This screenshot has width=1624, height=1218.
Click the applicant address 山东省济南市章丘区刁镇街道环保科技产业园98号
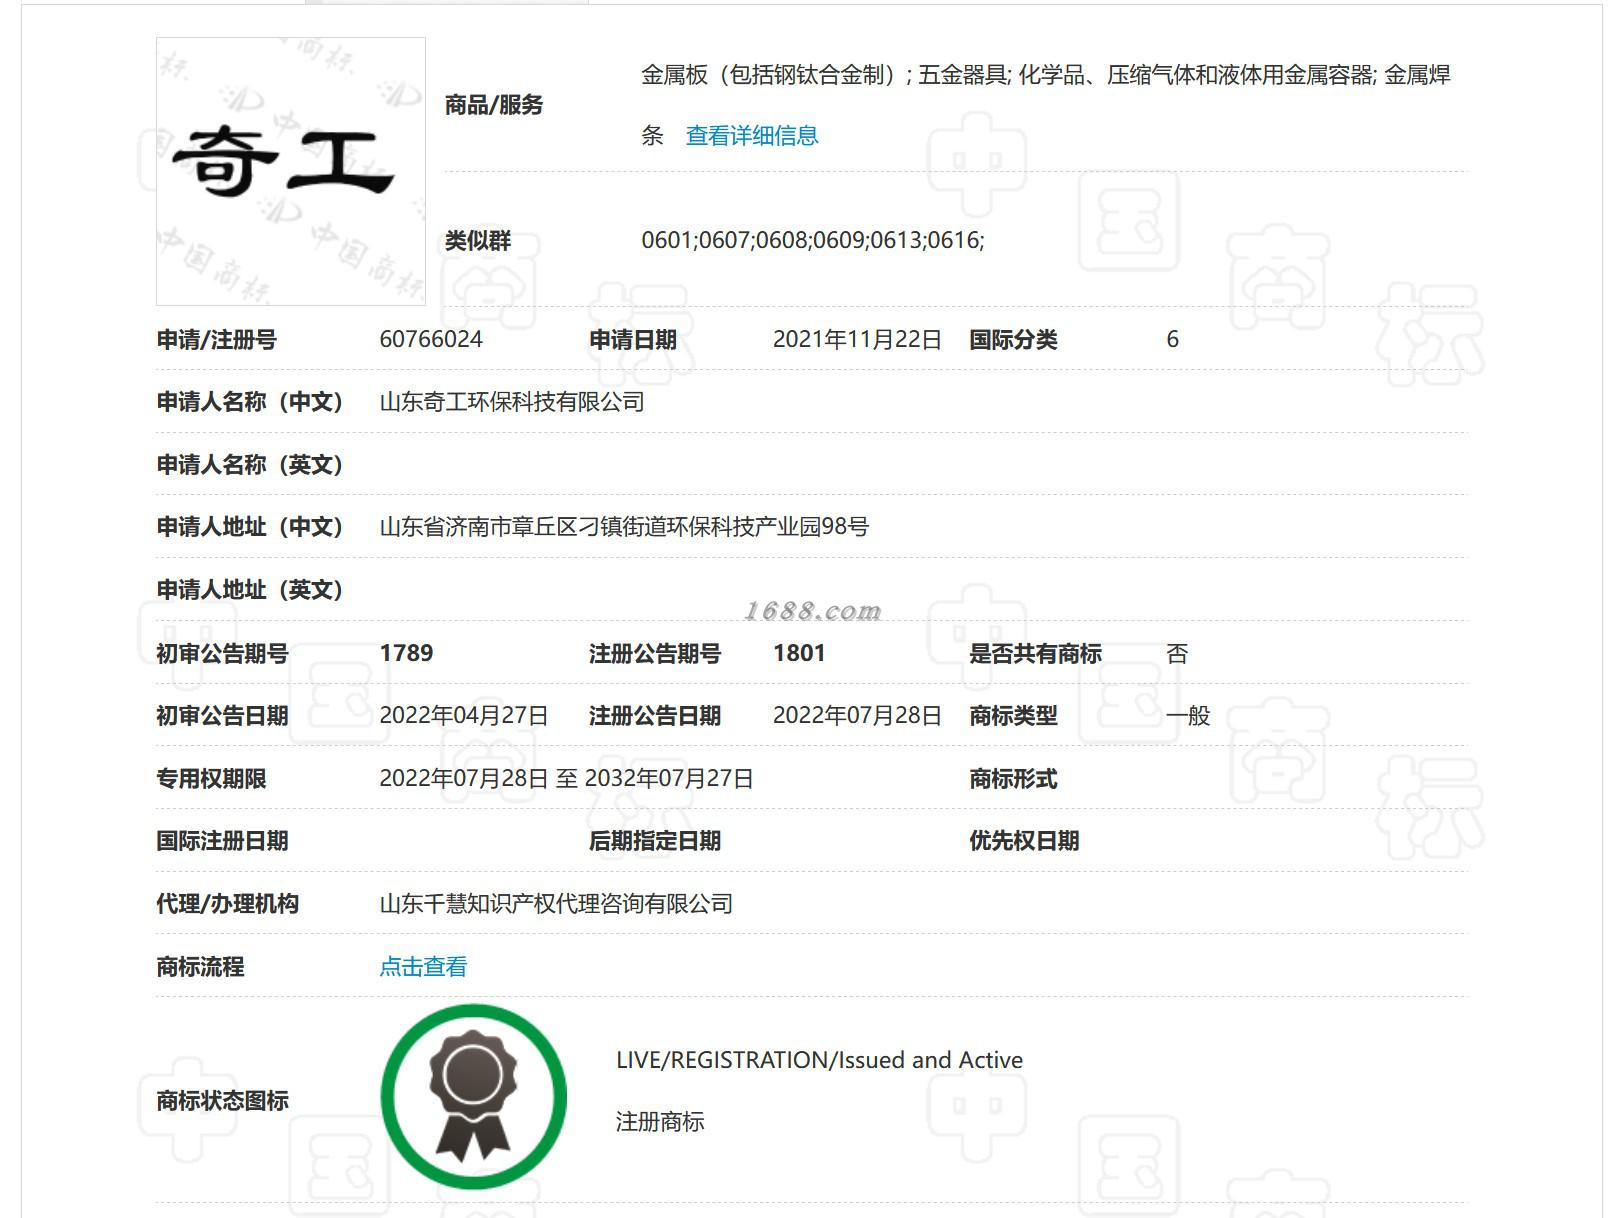coord(624,527)
